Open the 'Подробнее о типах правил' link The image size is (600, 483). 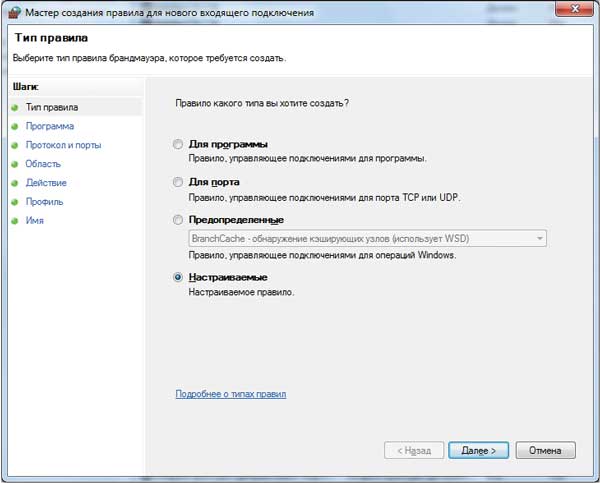click(231, 395)
